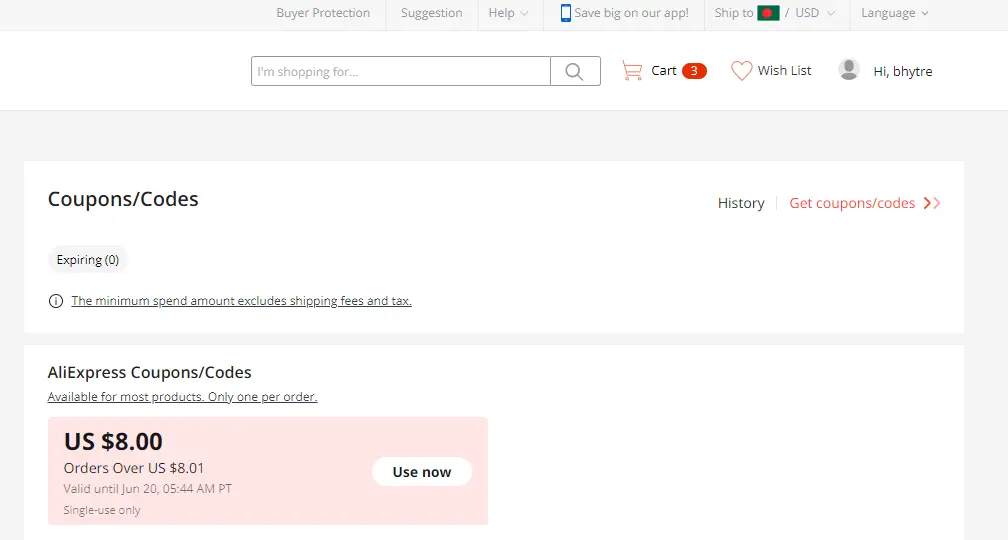This screenshot has height=540, width=1008.
Task: Open coupon History
Action: (x=741, y=203)
